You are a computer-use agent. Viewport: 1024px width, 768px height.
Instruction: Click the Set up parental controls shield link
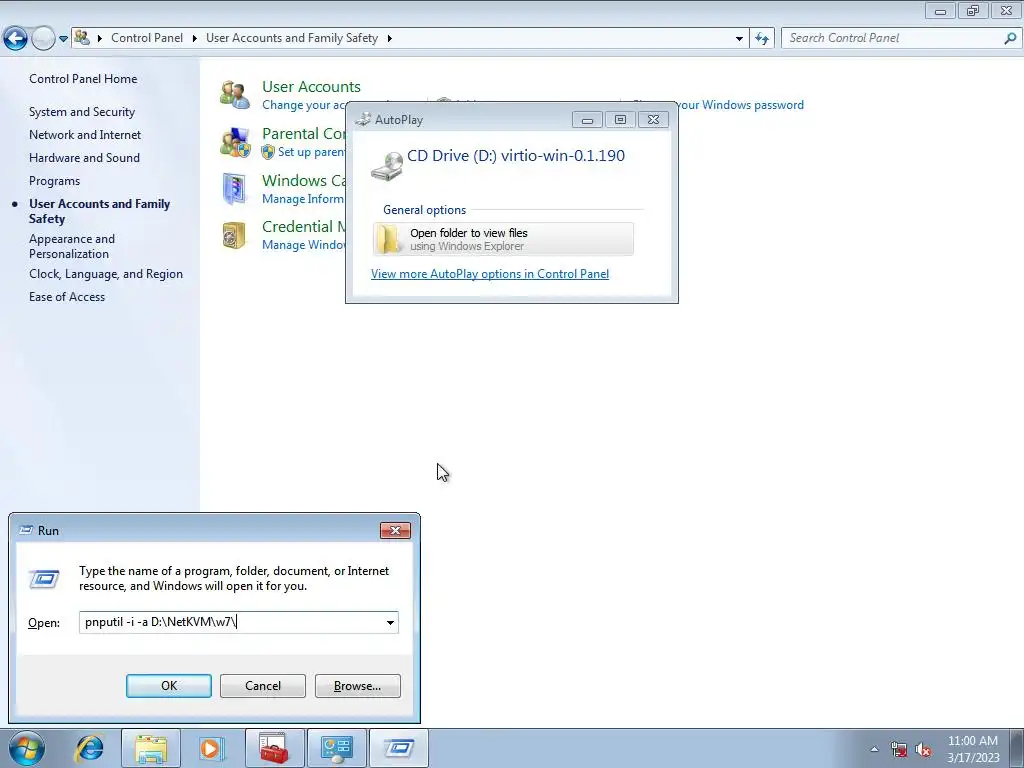pos(304,152)
